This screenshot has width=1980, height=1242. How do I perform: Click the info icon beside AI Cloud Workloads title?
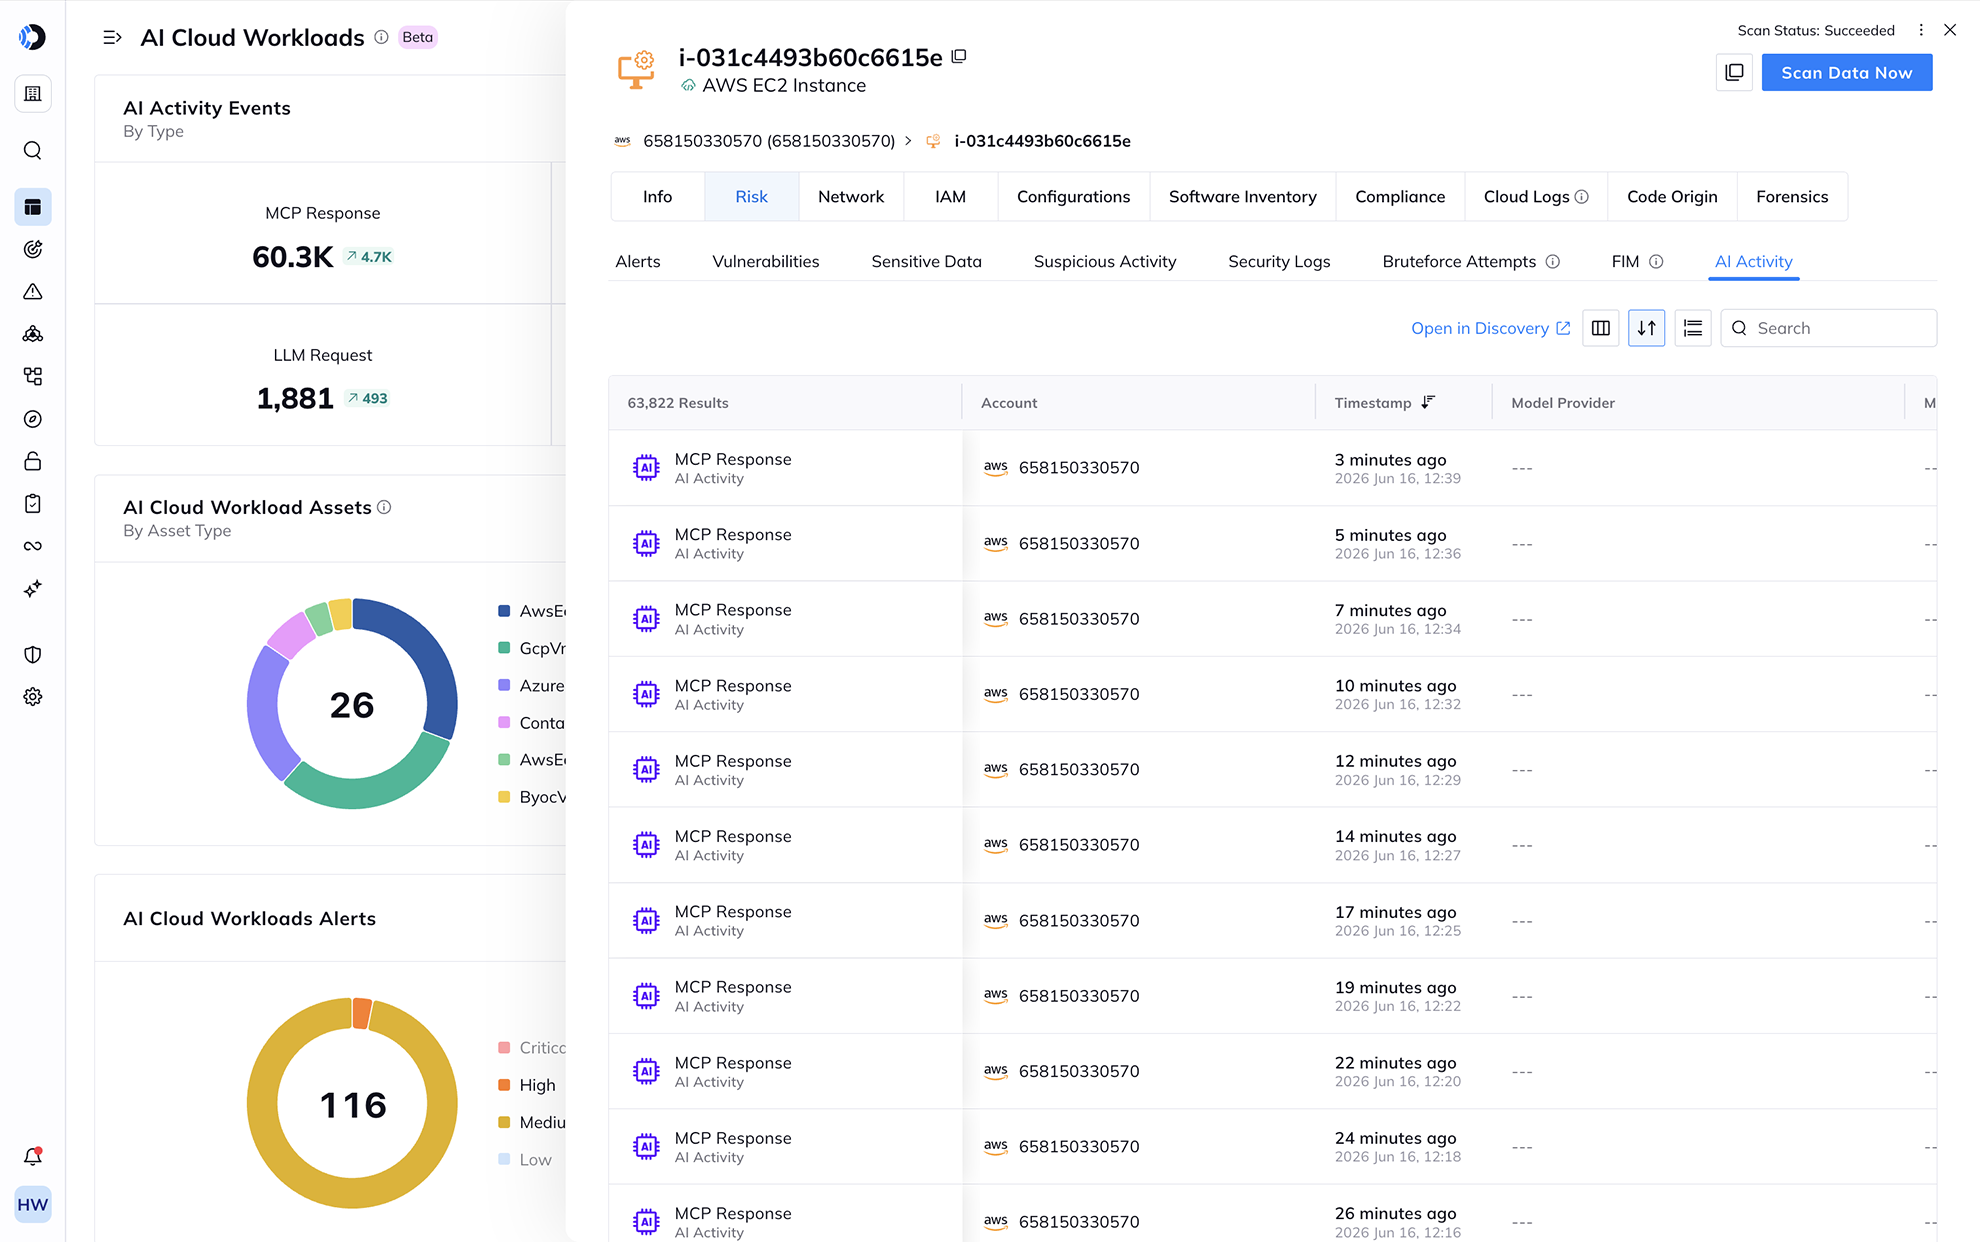pos(381,37)
